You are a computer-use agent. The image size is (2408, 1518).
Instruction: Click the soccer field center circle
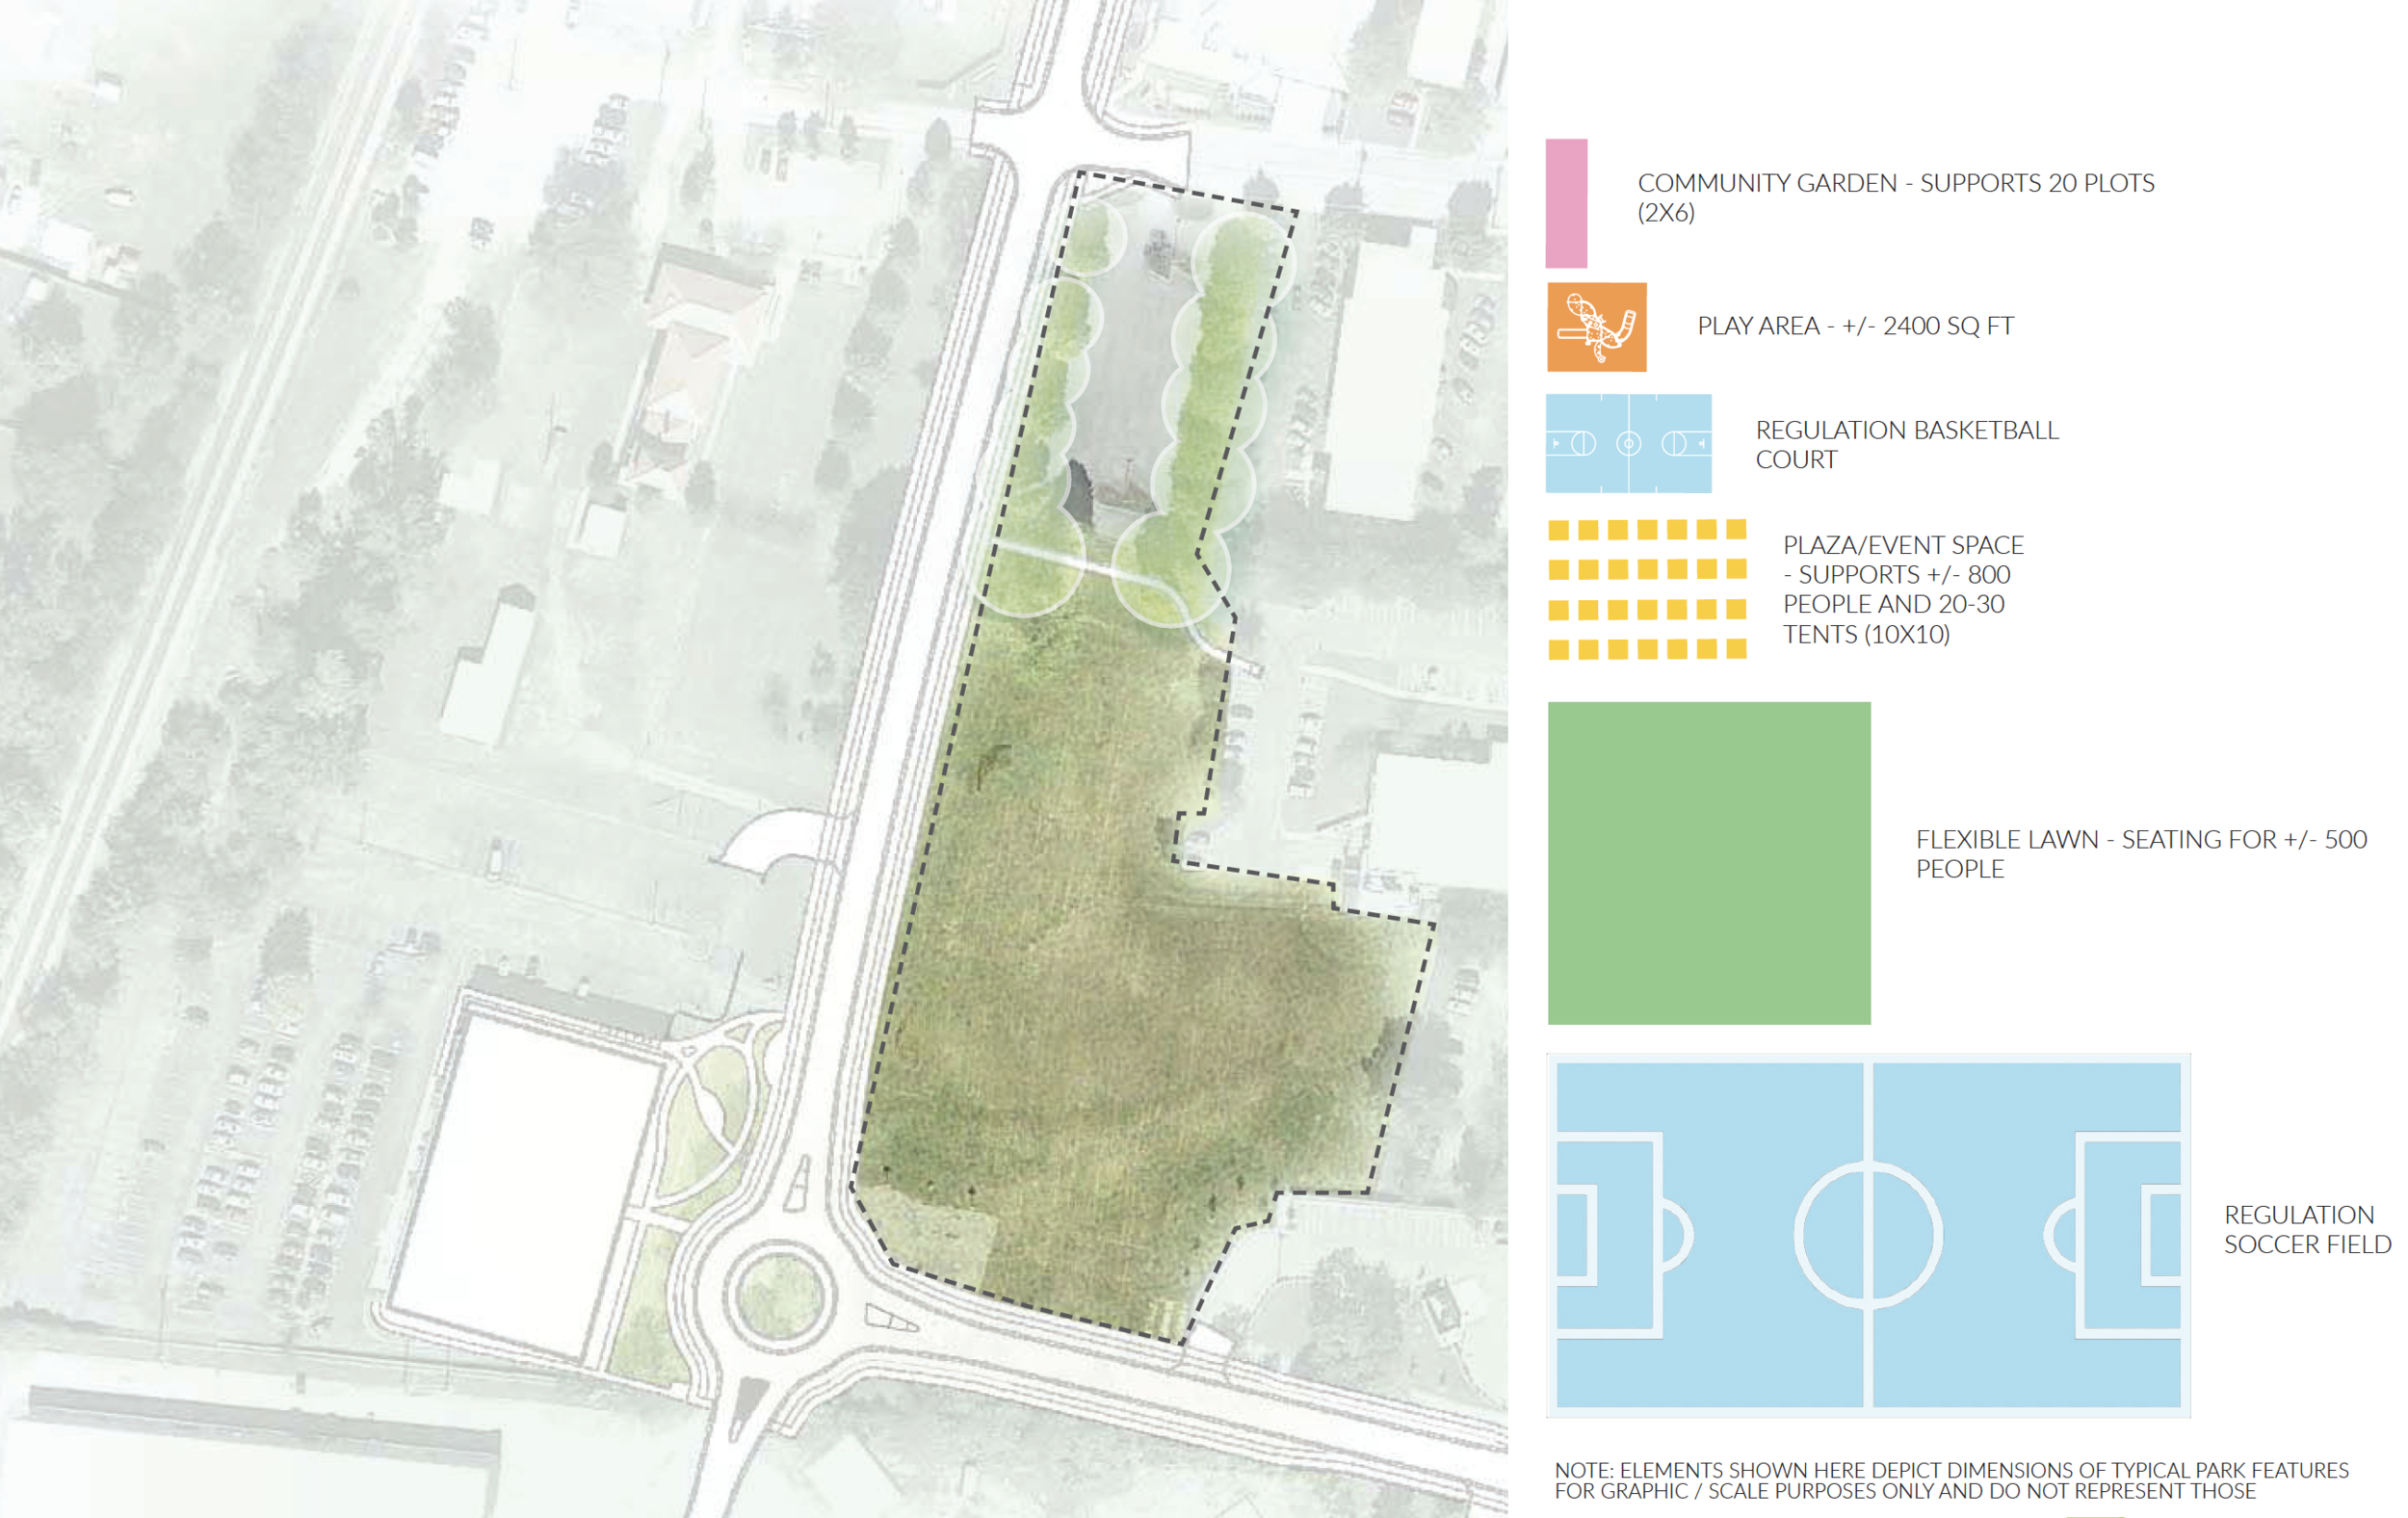click(x=1868, y=1235)
